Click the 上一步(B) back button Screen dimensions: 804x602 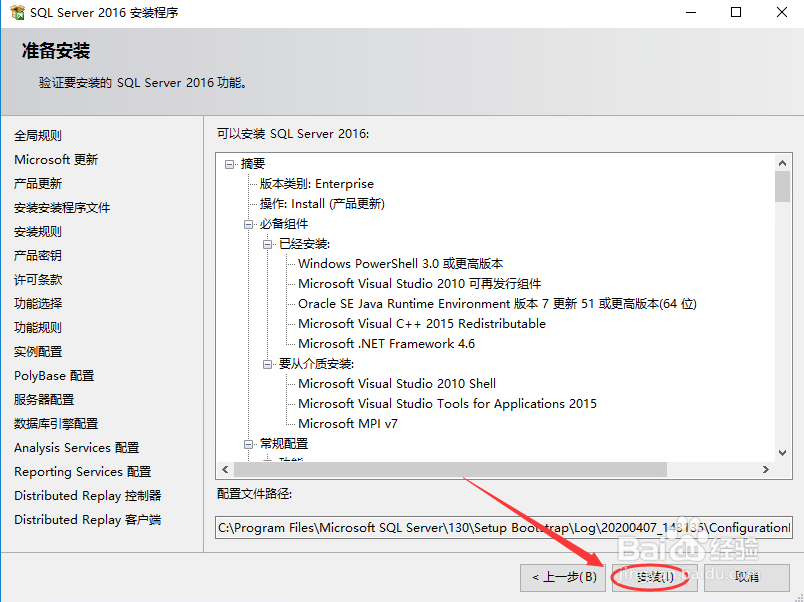coord(563,577)
